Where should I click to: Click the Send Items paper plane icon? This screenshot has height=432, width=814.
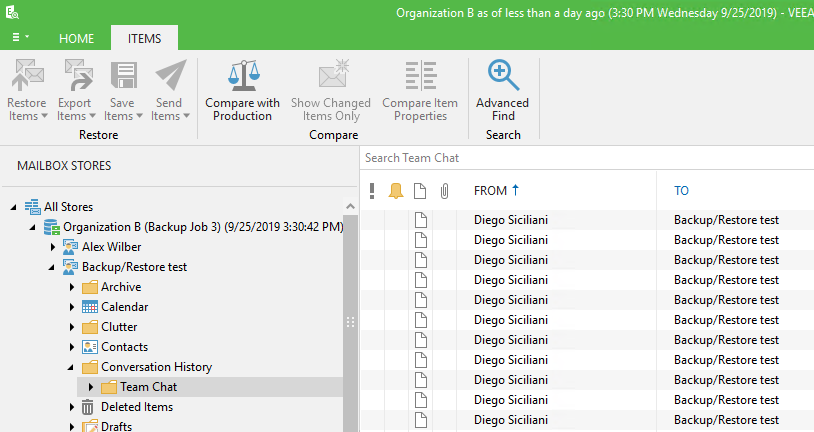171,75
